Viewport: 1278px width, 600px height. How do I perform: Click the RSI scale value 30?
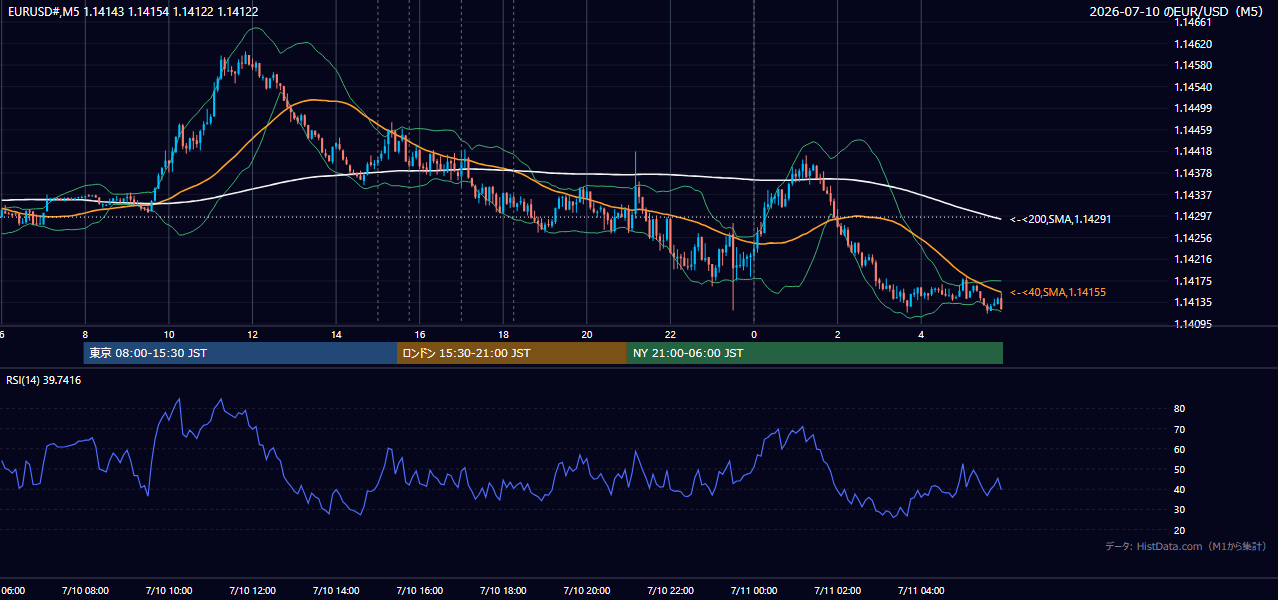coord(1179,510)
